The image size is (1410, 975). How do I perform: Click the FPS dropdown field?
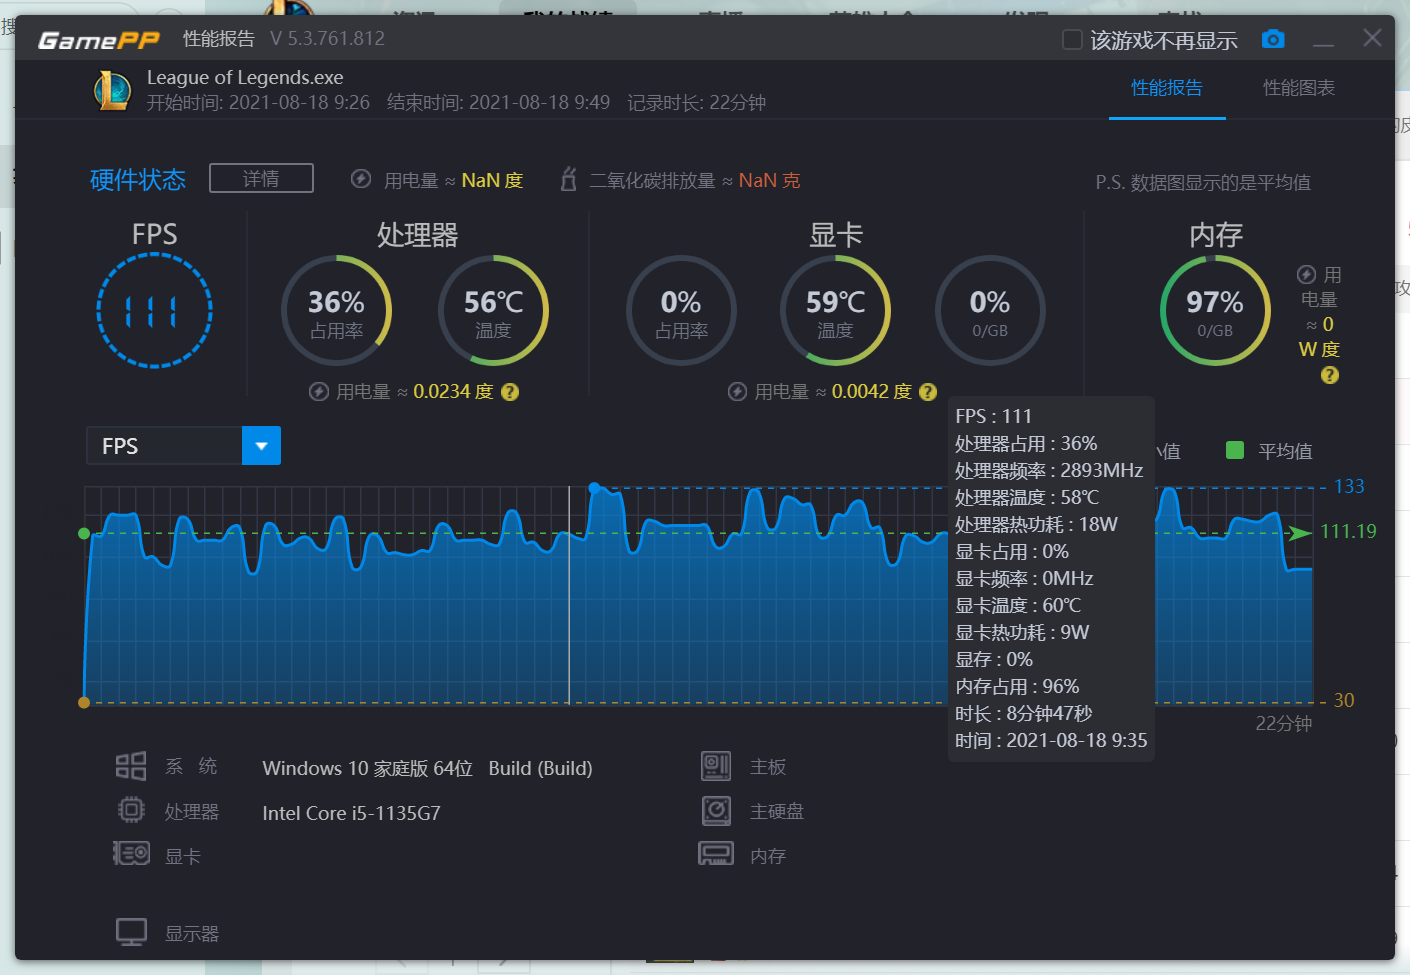184,446
